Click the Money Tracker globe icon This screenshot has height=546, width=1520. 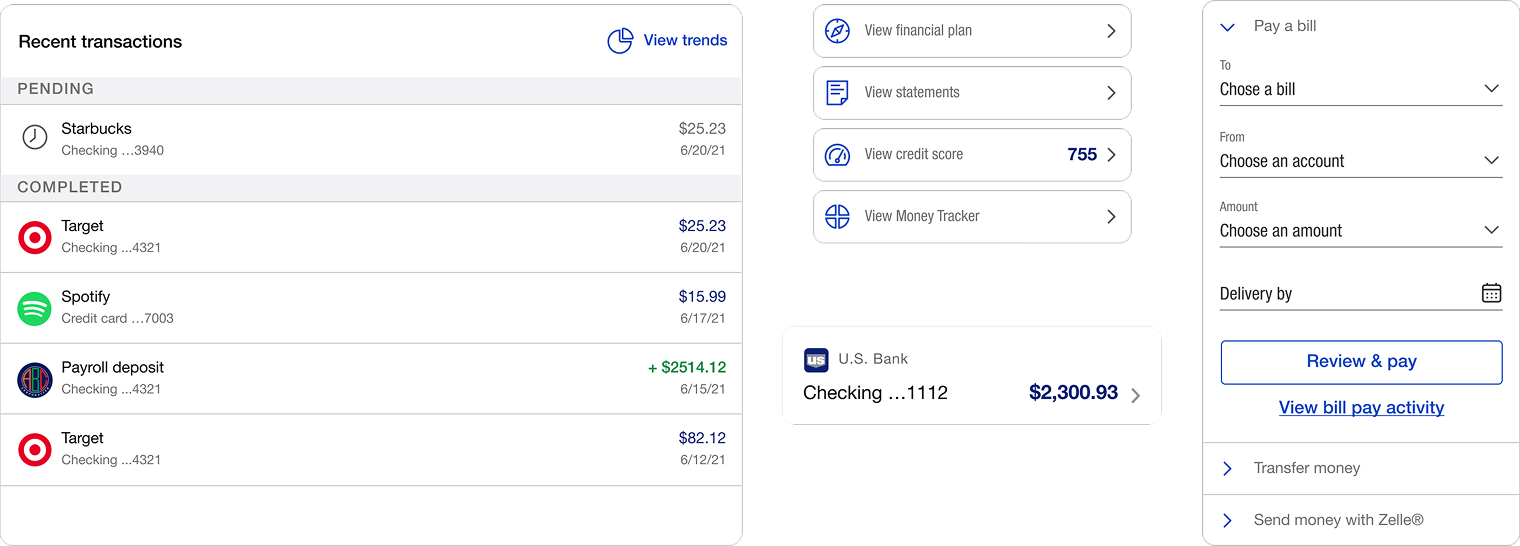click(837, 216)
